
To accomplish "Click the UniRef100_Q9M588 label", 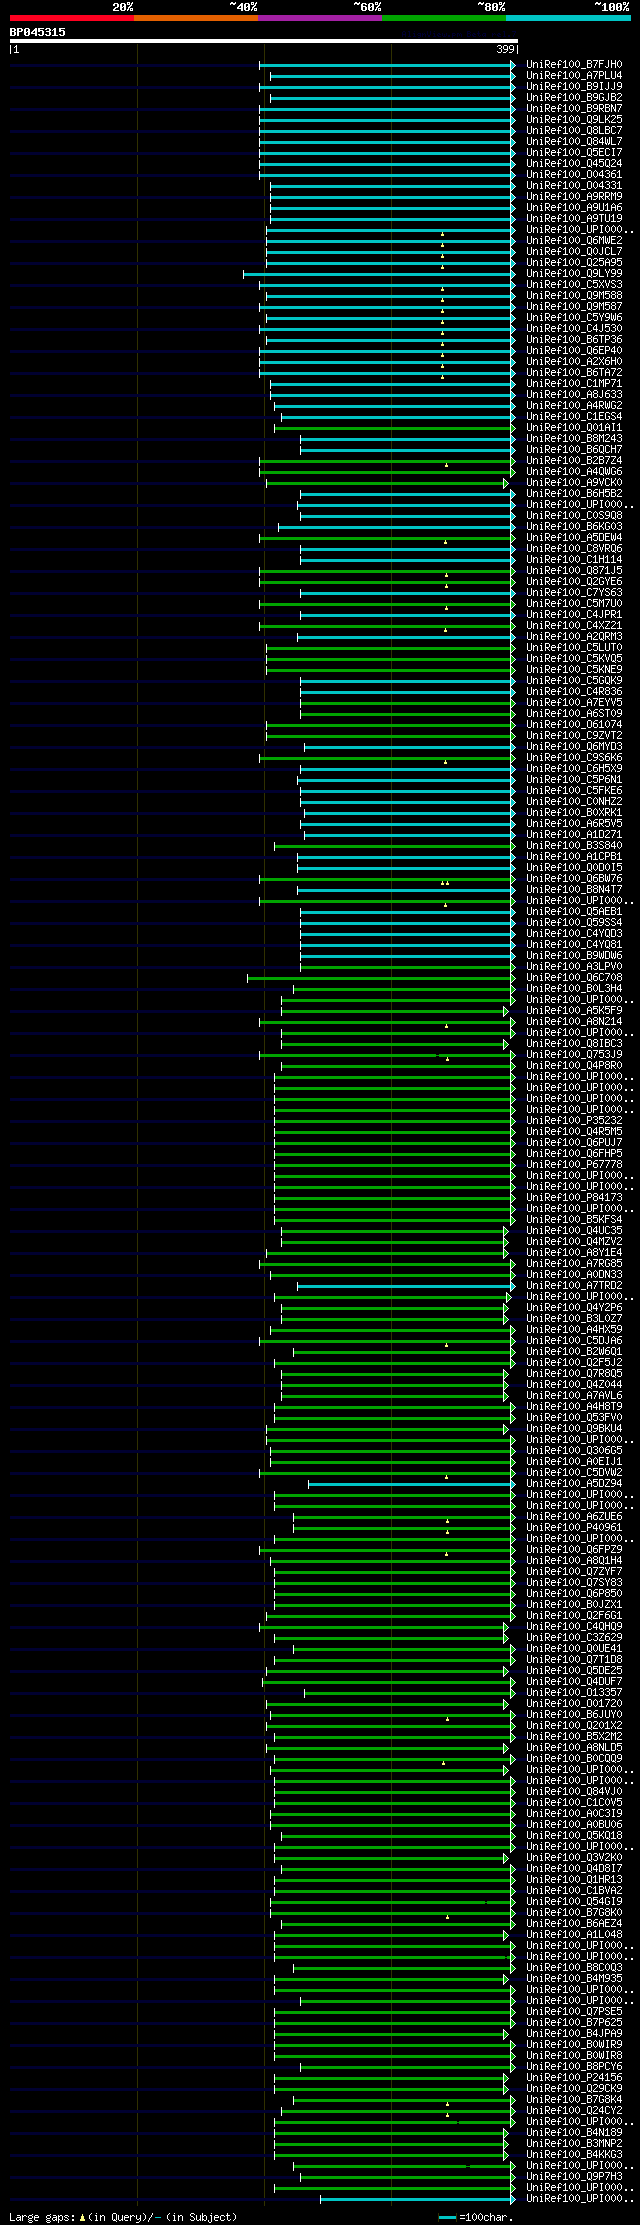I will pyautogui.click(x=574, y=295).
